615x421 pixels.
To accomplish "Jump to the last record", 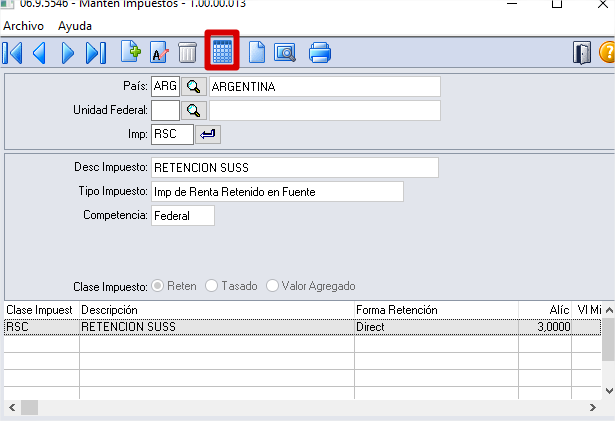I will pos(96,53).
